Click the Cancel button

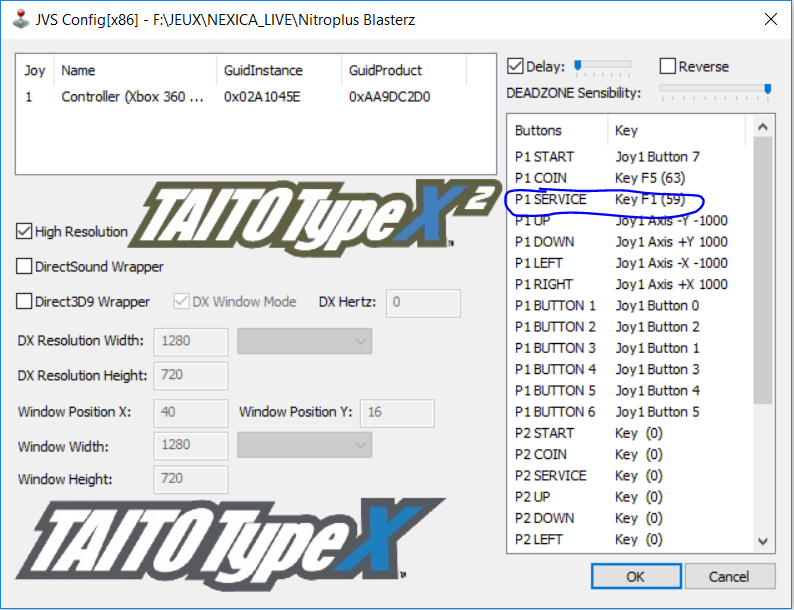click(x=728, y=577)
